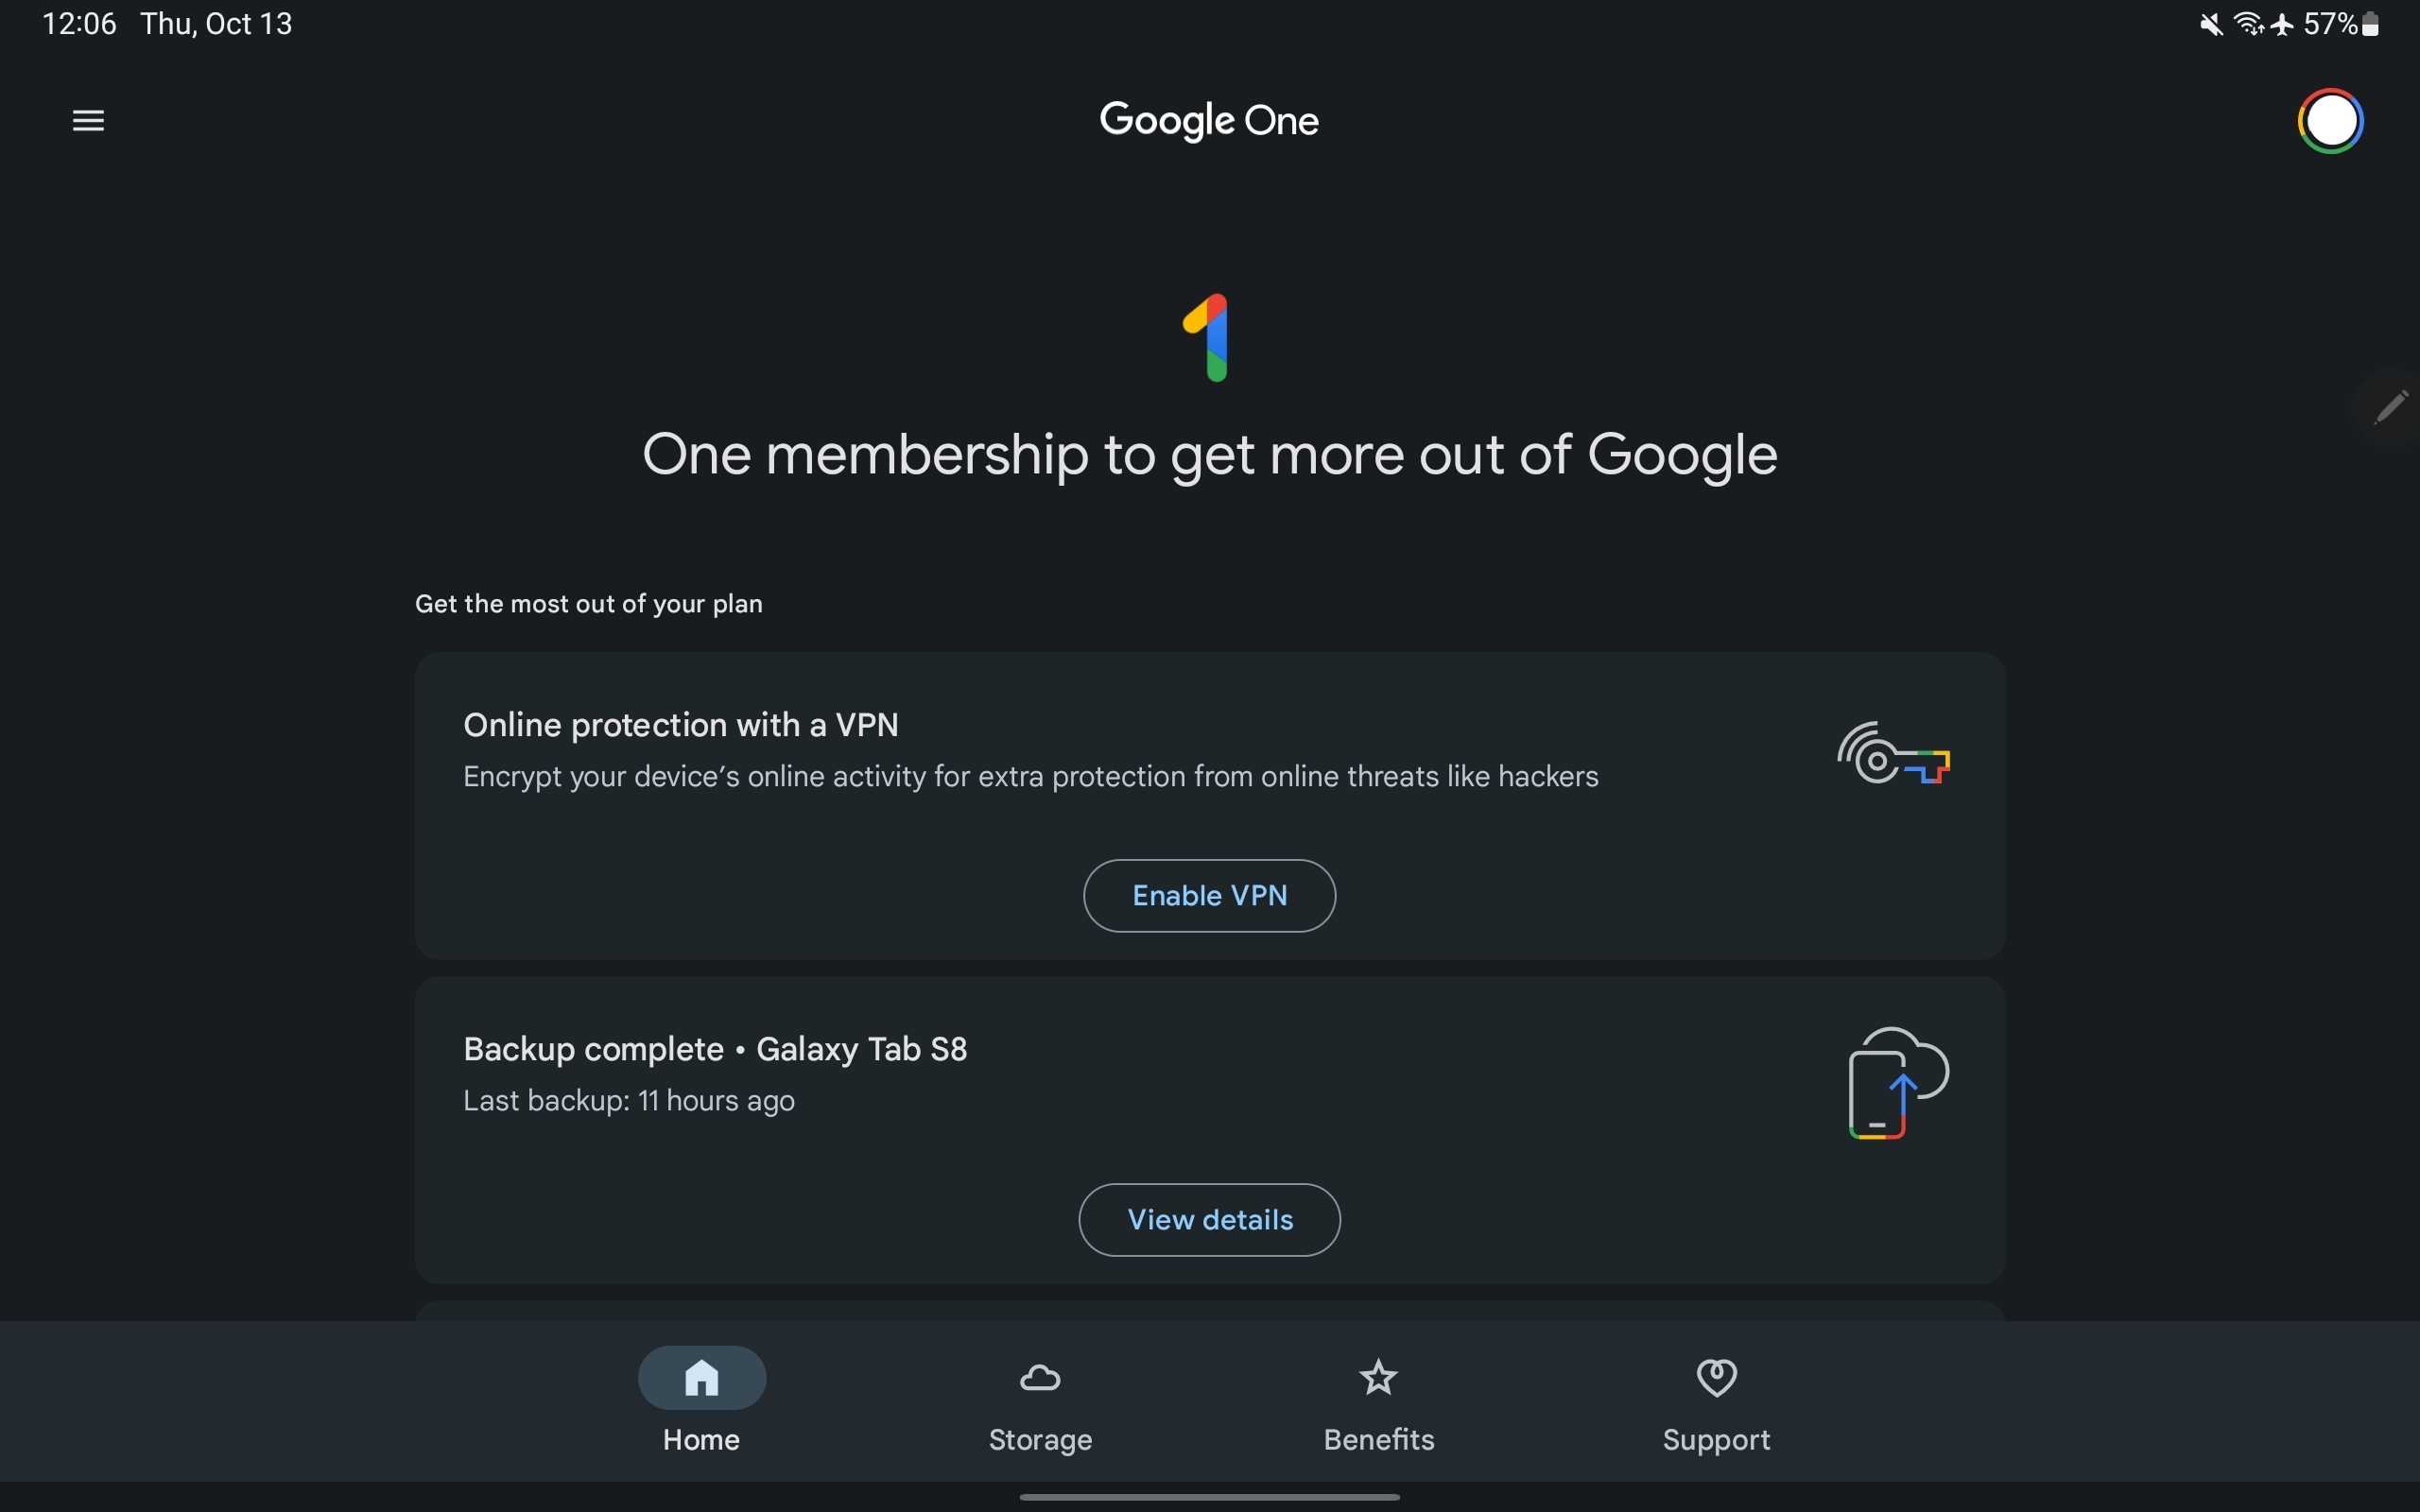2420x1512 pixels.
Task: Switch to the Benefits tab label
Action: (x=1378, y=1439)
